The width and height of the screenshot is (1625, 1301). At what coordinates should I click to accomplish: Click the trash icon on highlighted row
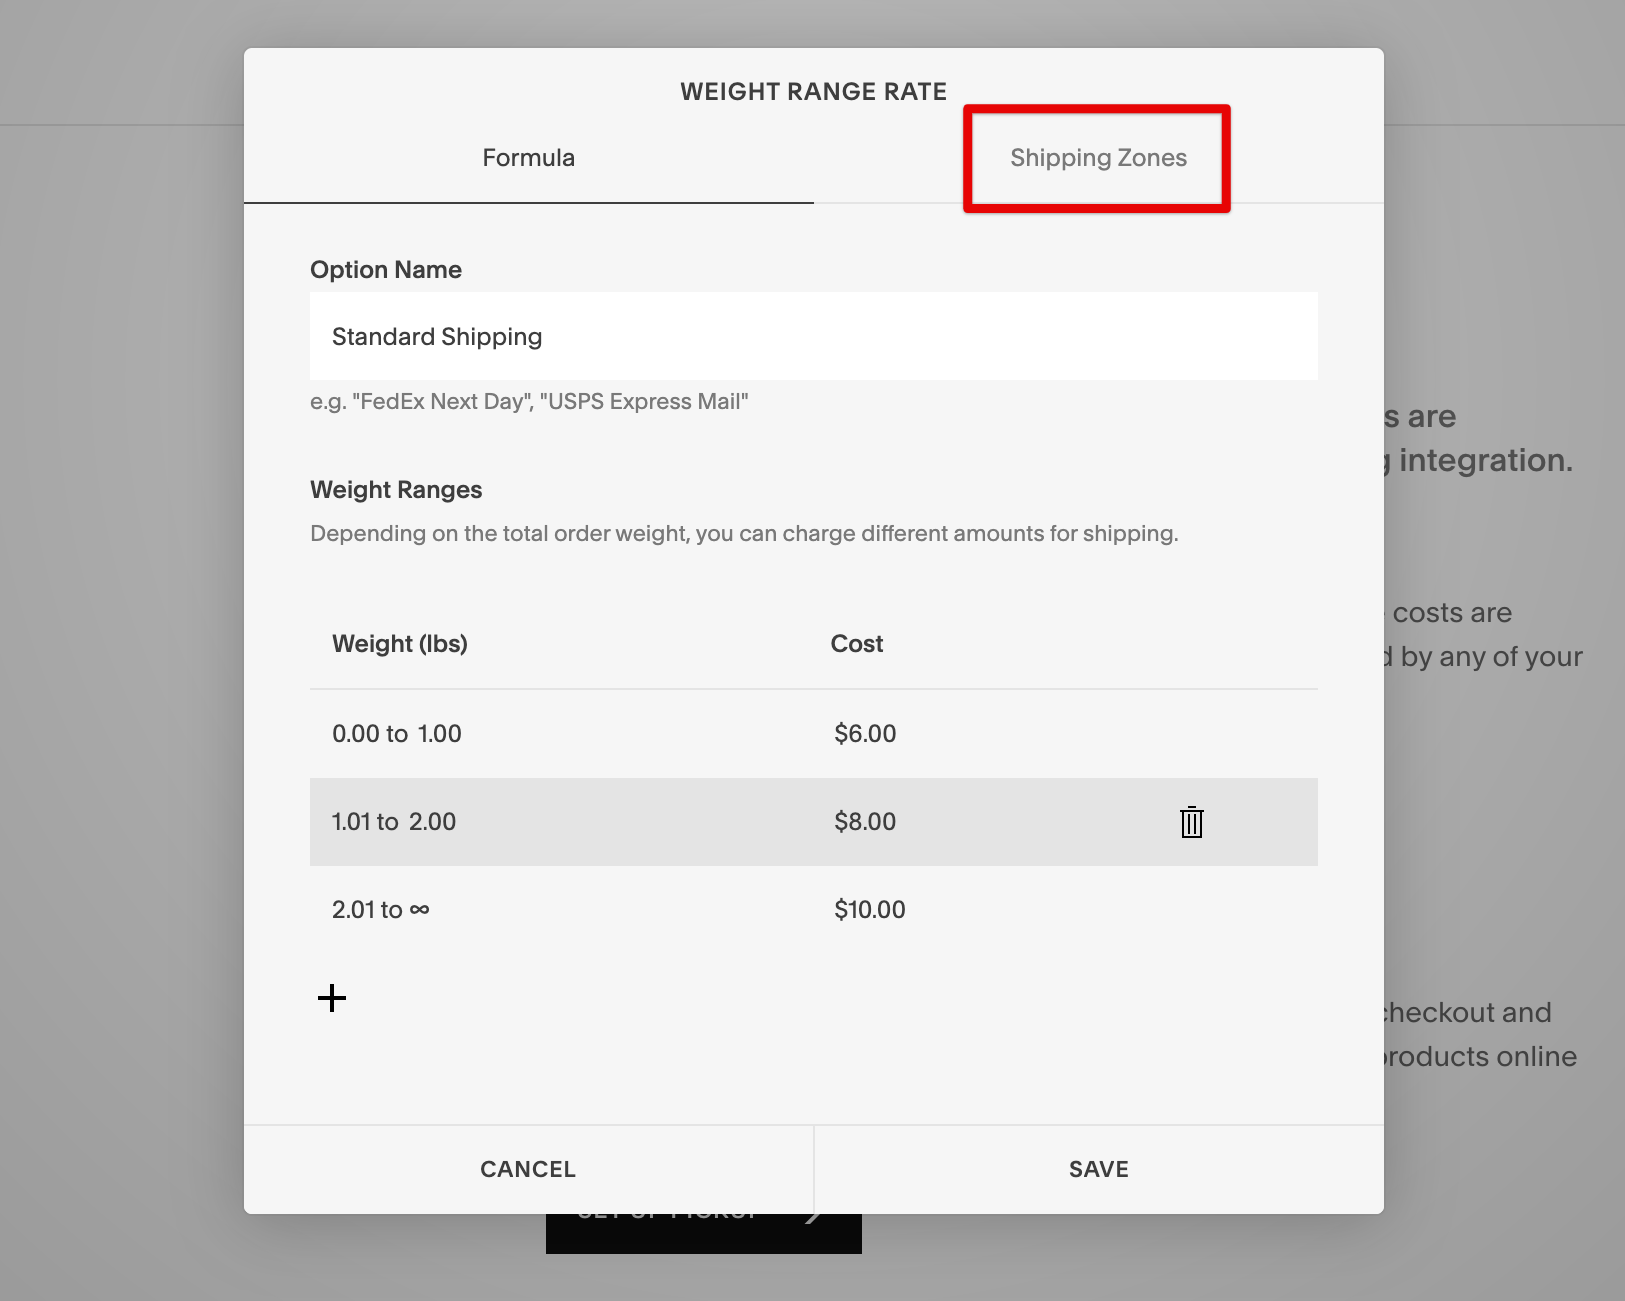click(x=1191, y=822)
